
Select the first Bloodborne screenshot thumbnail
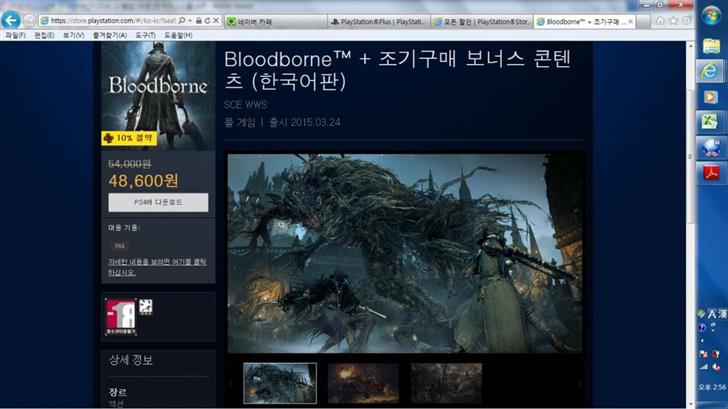click(x=280, y=383)
